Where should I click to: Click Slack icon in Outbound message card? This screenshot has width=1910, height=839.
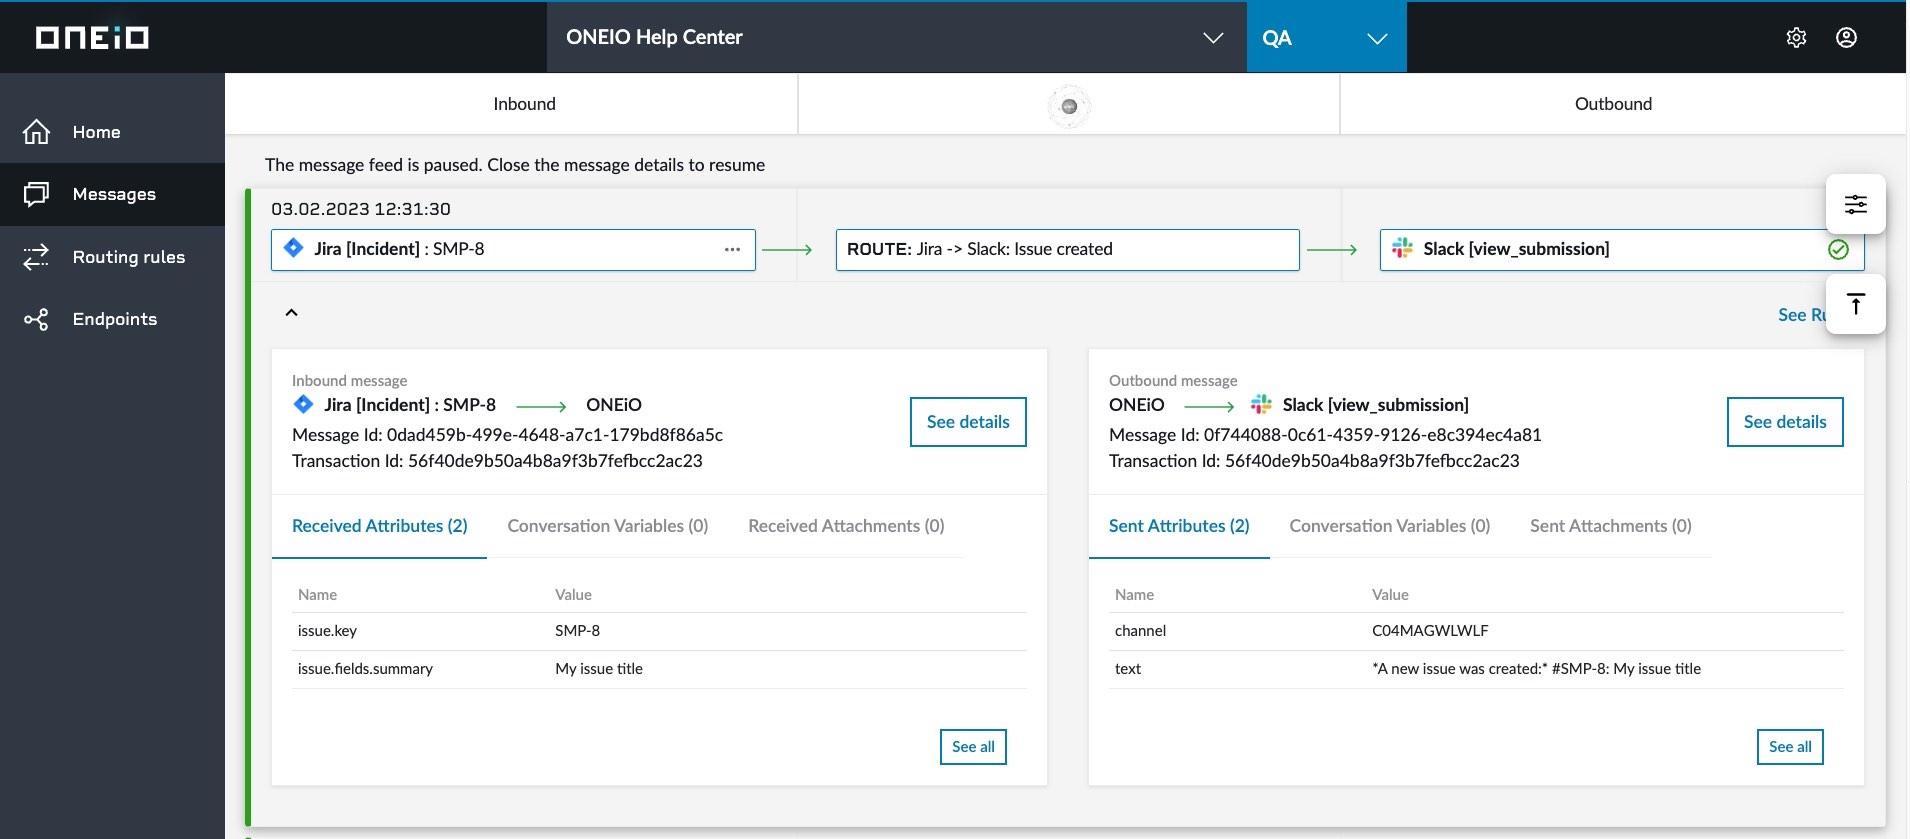[1261, 404]
